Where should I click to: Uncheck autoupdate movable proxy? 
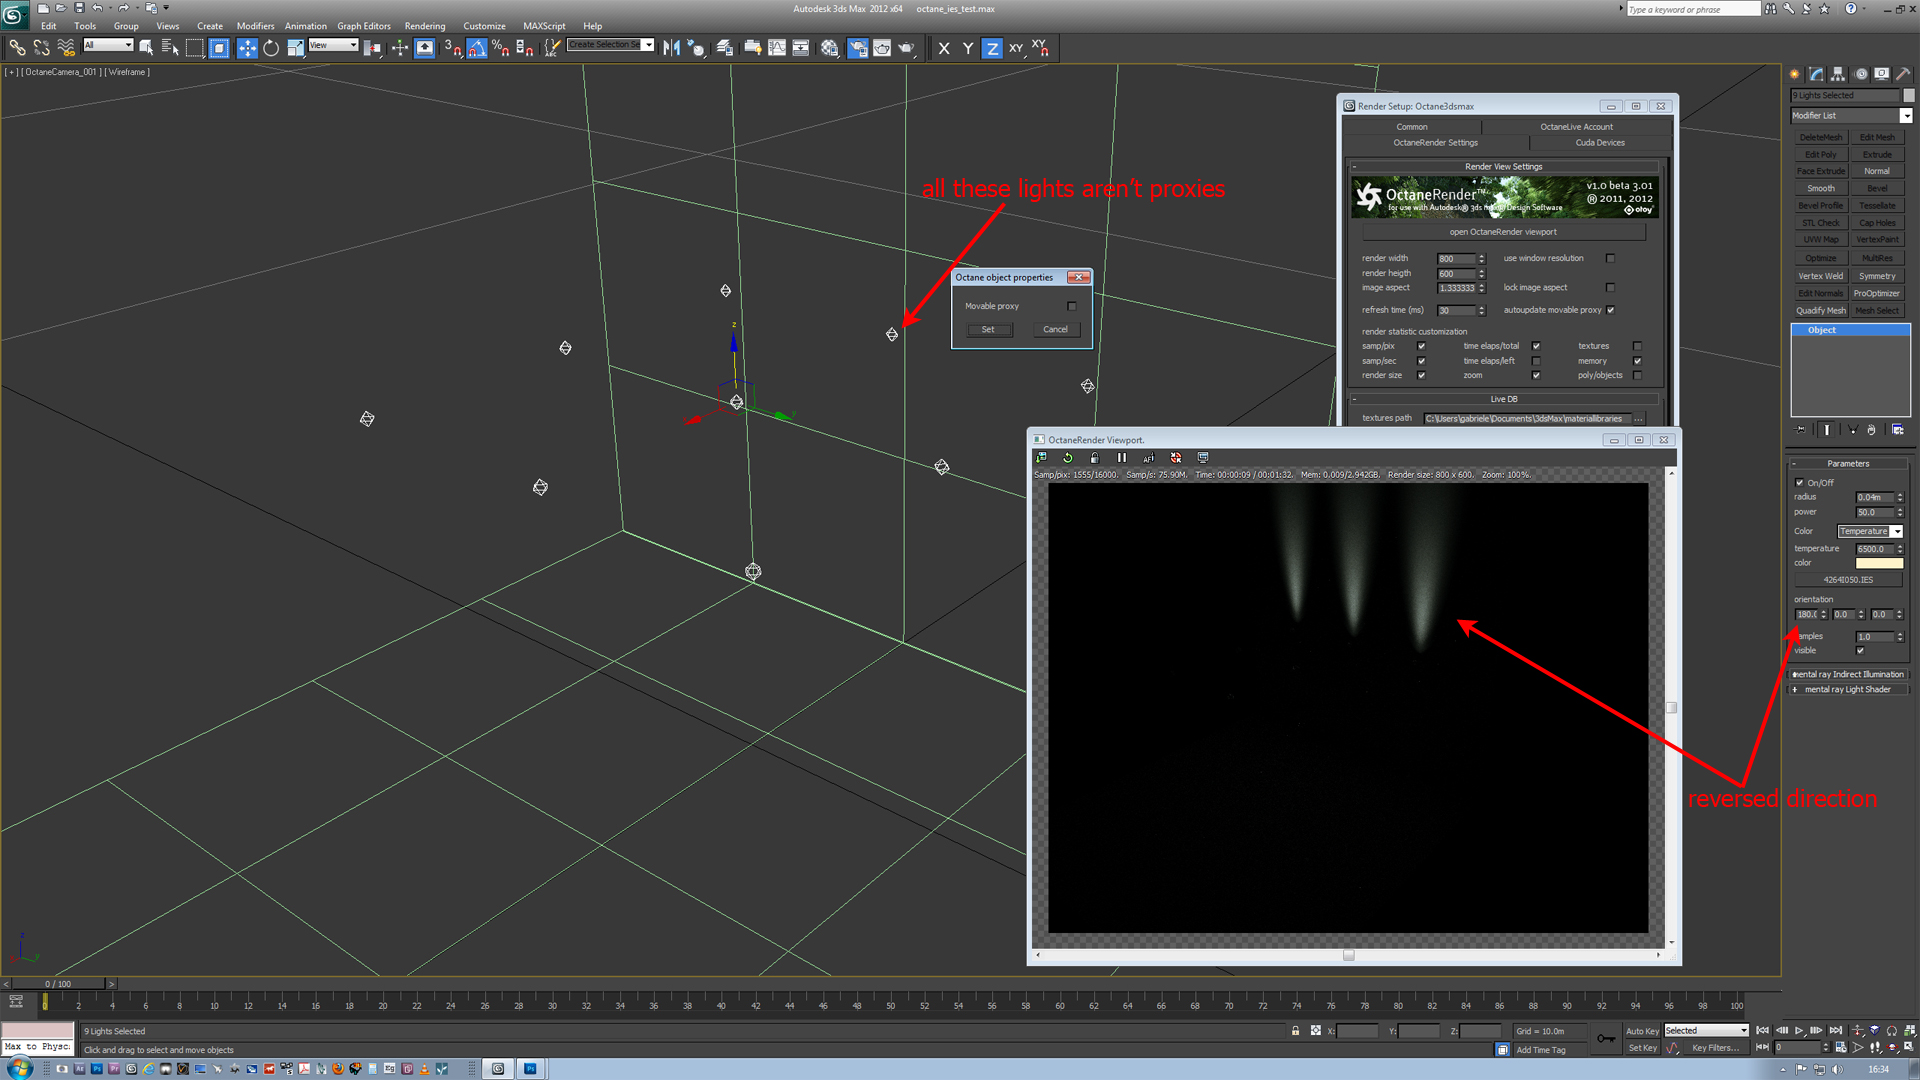point(1610,310)
